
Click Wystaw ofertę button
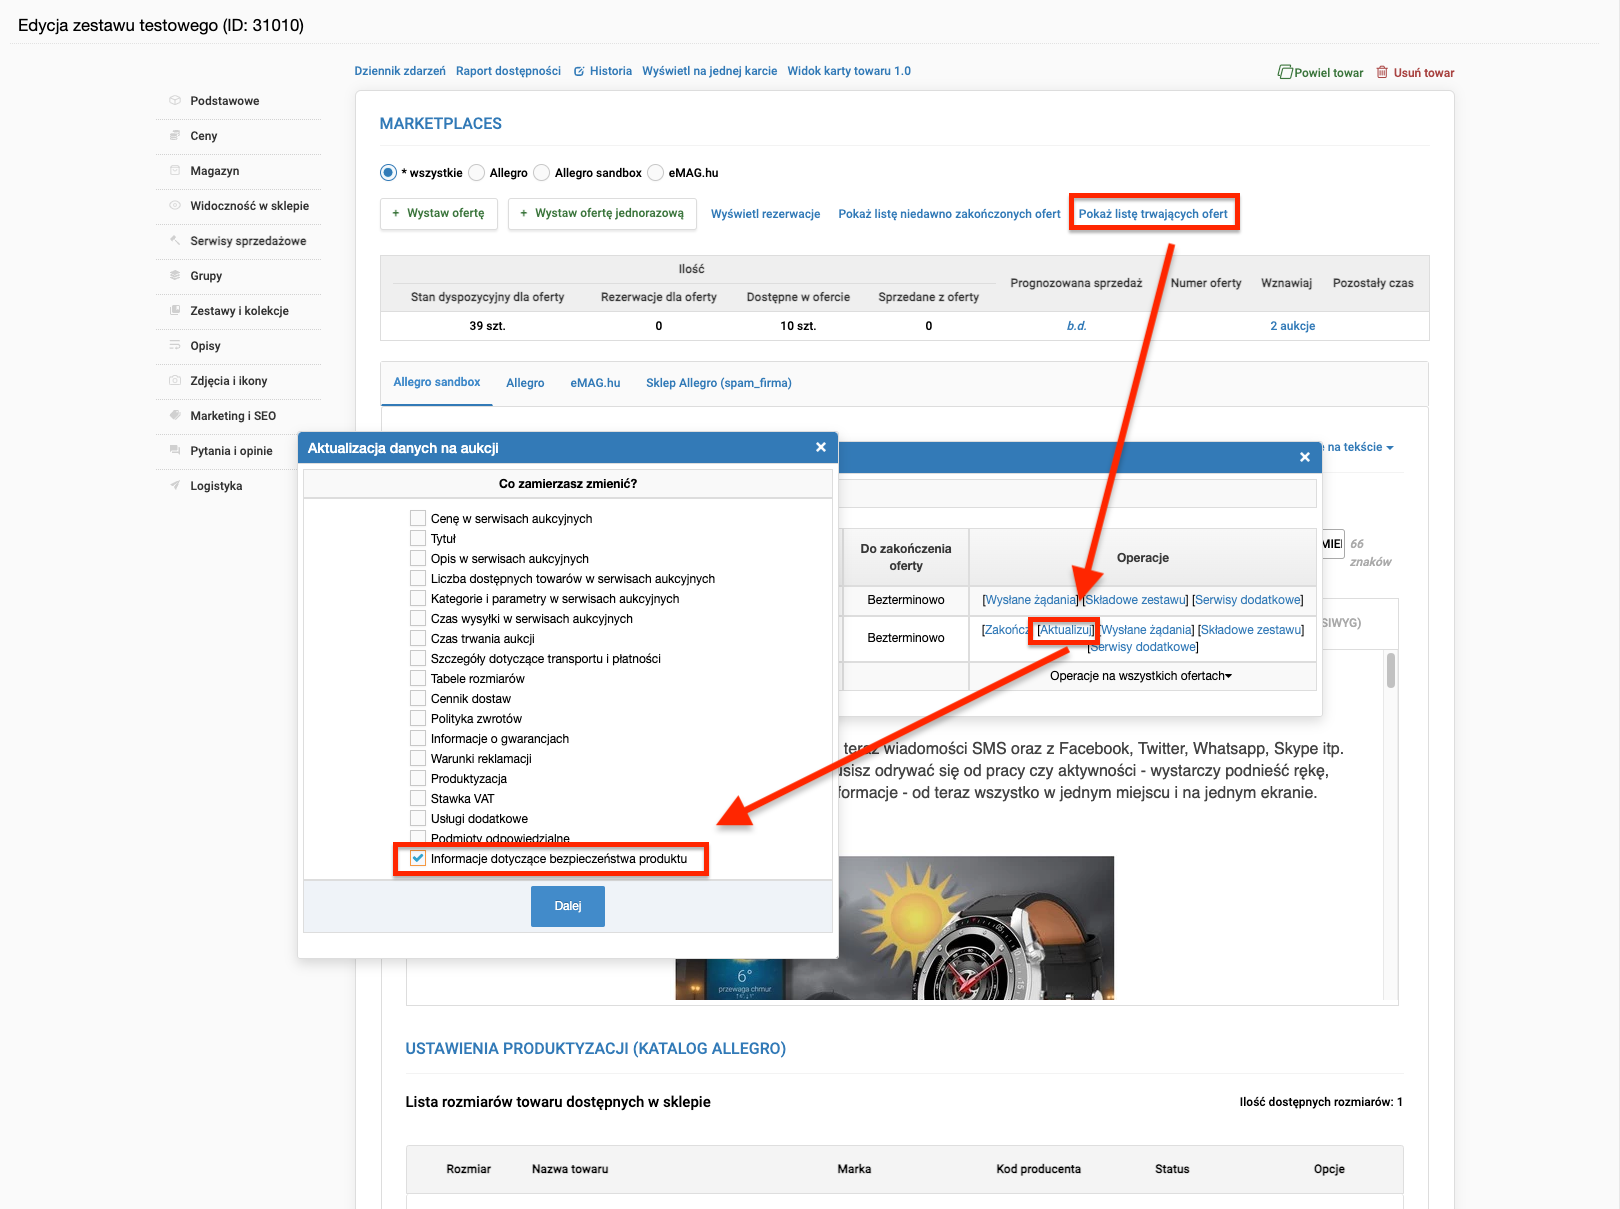tap(439, 213)
